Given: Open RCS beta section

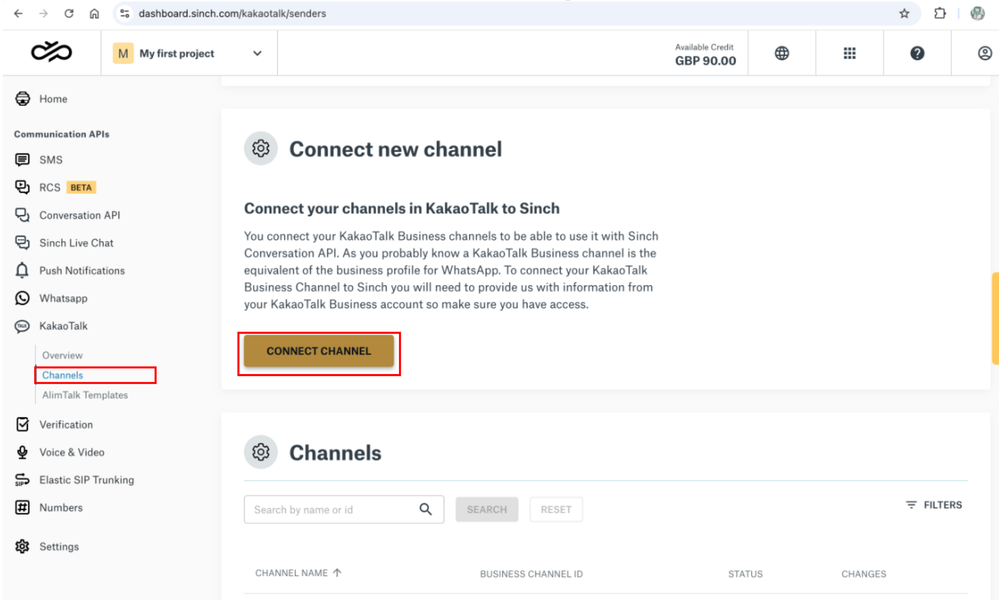Looking at the screenshot, I should (55, 187).
